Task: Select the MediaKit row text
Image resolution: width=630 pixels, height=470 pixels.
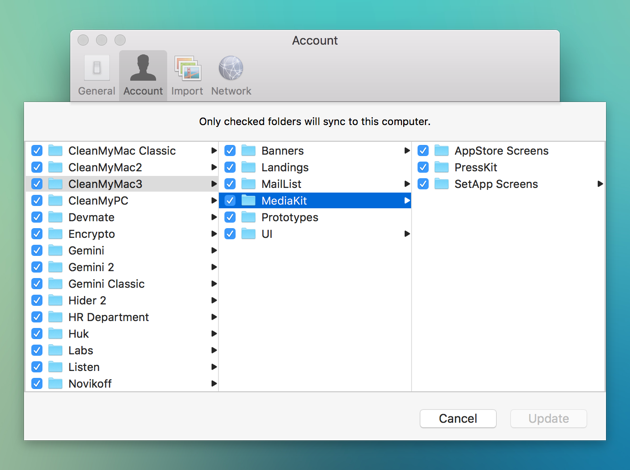Action: coord(284,200)
